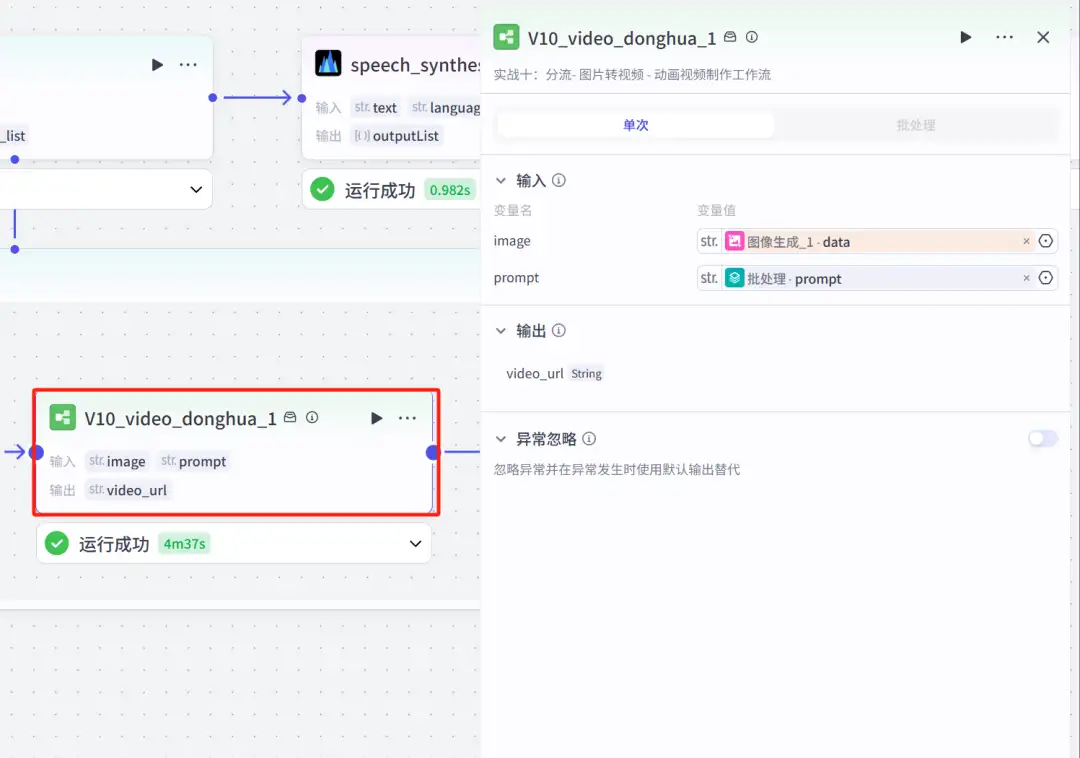This screenshot has height=758, width=1080.
Task: Enable the 异常忽略 toggle switch
Action: tap(1043, 439)
